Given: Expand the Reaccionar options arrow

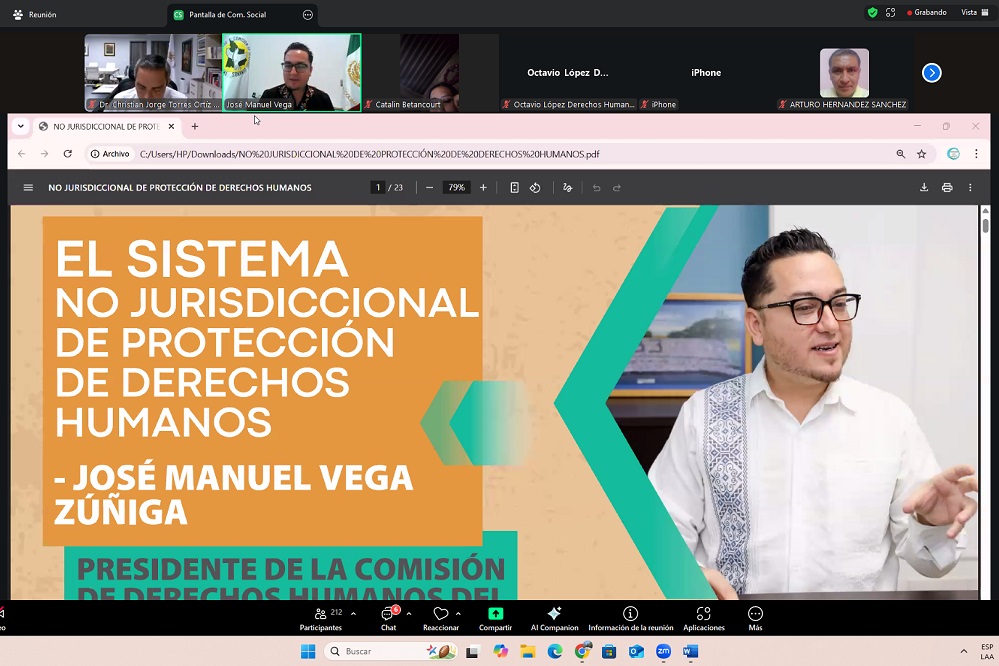Looking at the screenshot, I should [459, 614].
